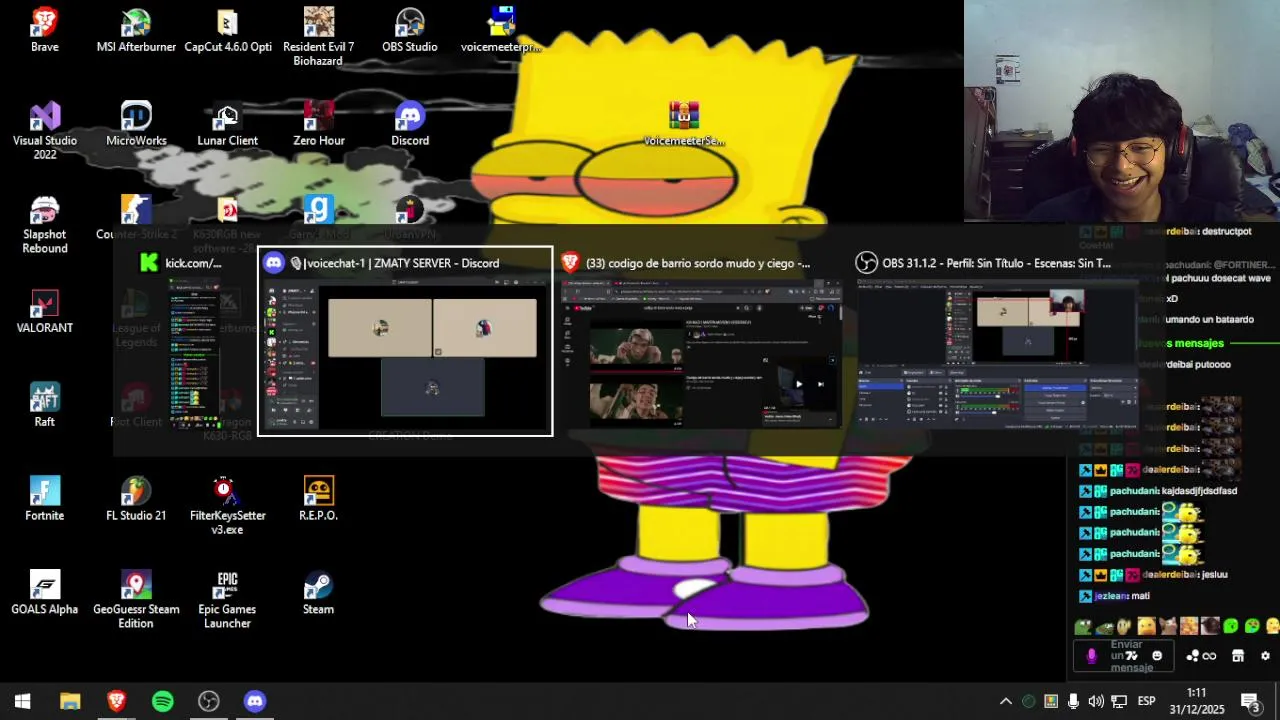Open GeoGuessr Steam Edition shortcut
The height and width of the screenshot is (720, 1280).
pos(136,599)
